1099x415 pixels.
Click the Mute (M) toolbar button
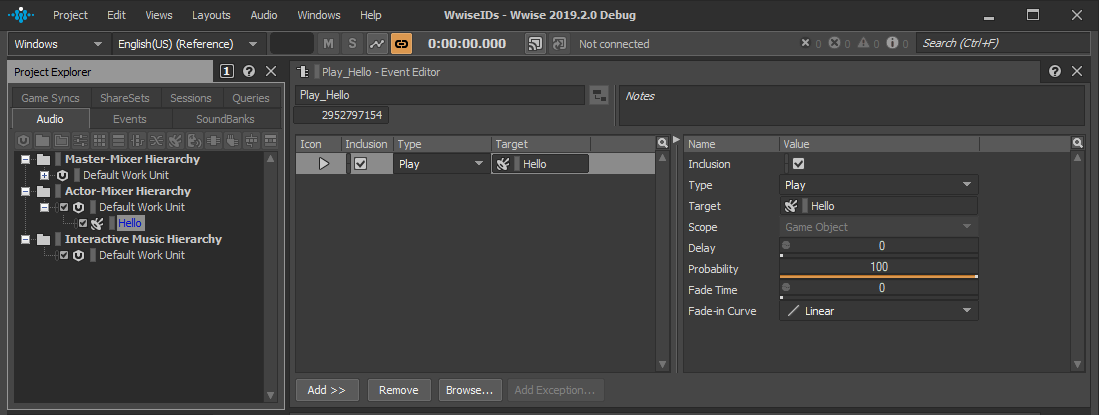(x=329, y=44)
